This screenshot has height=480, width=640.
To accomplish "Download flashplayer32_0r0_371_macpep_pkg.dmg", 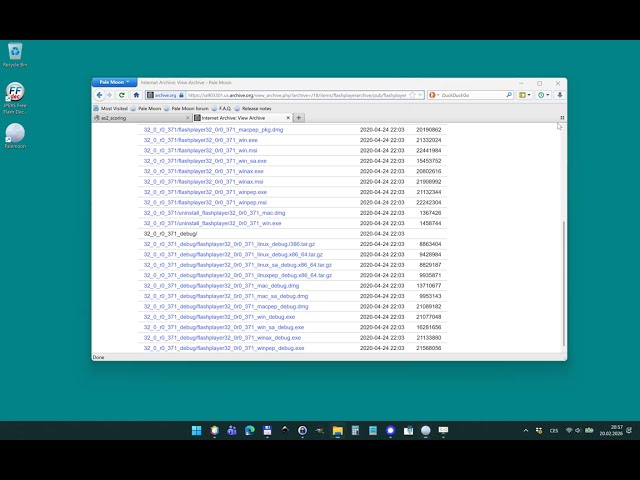I will [213, 130].
